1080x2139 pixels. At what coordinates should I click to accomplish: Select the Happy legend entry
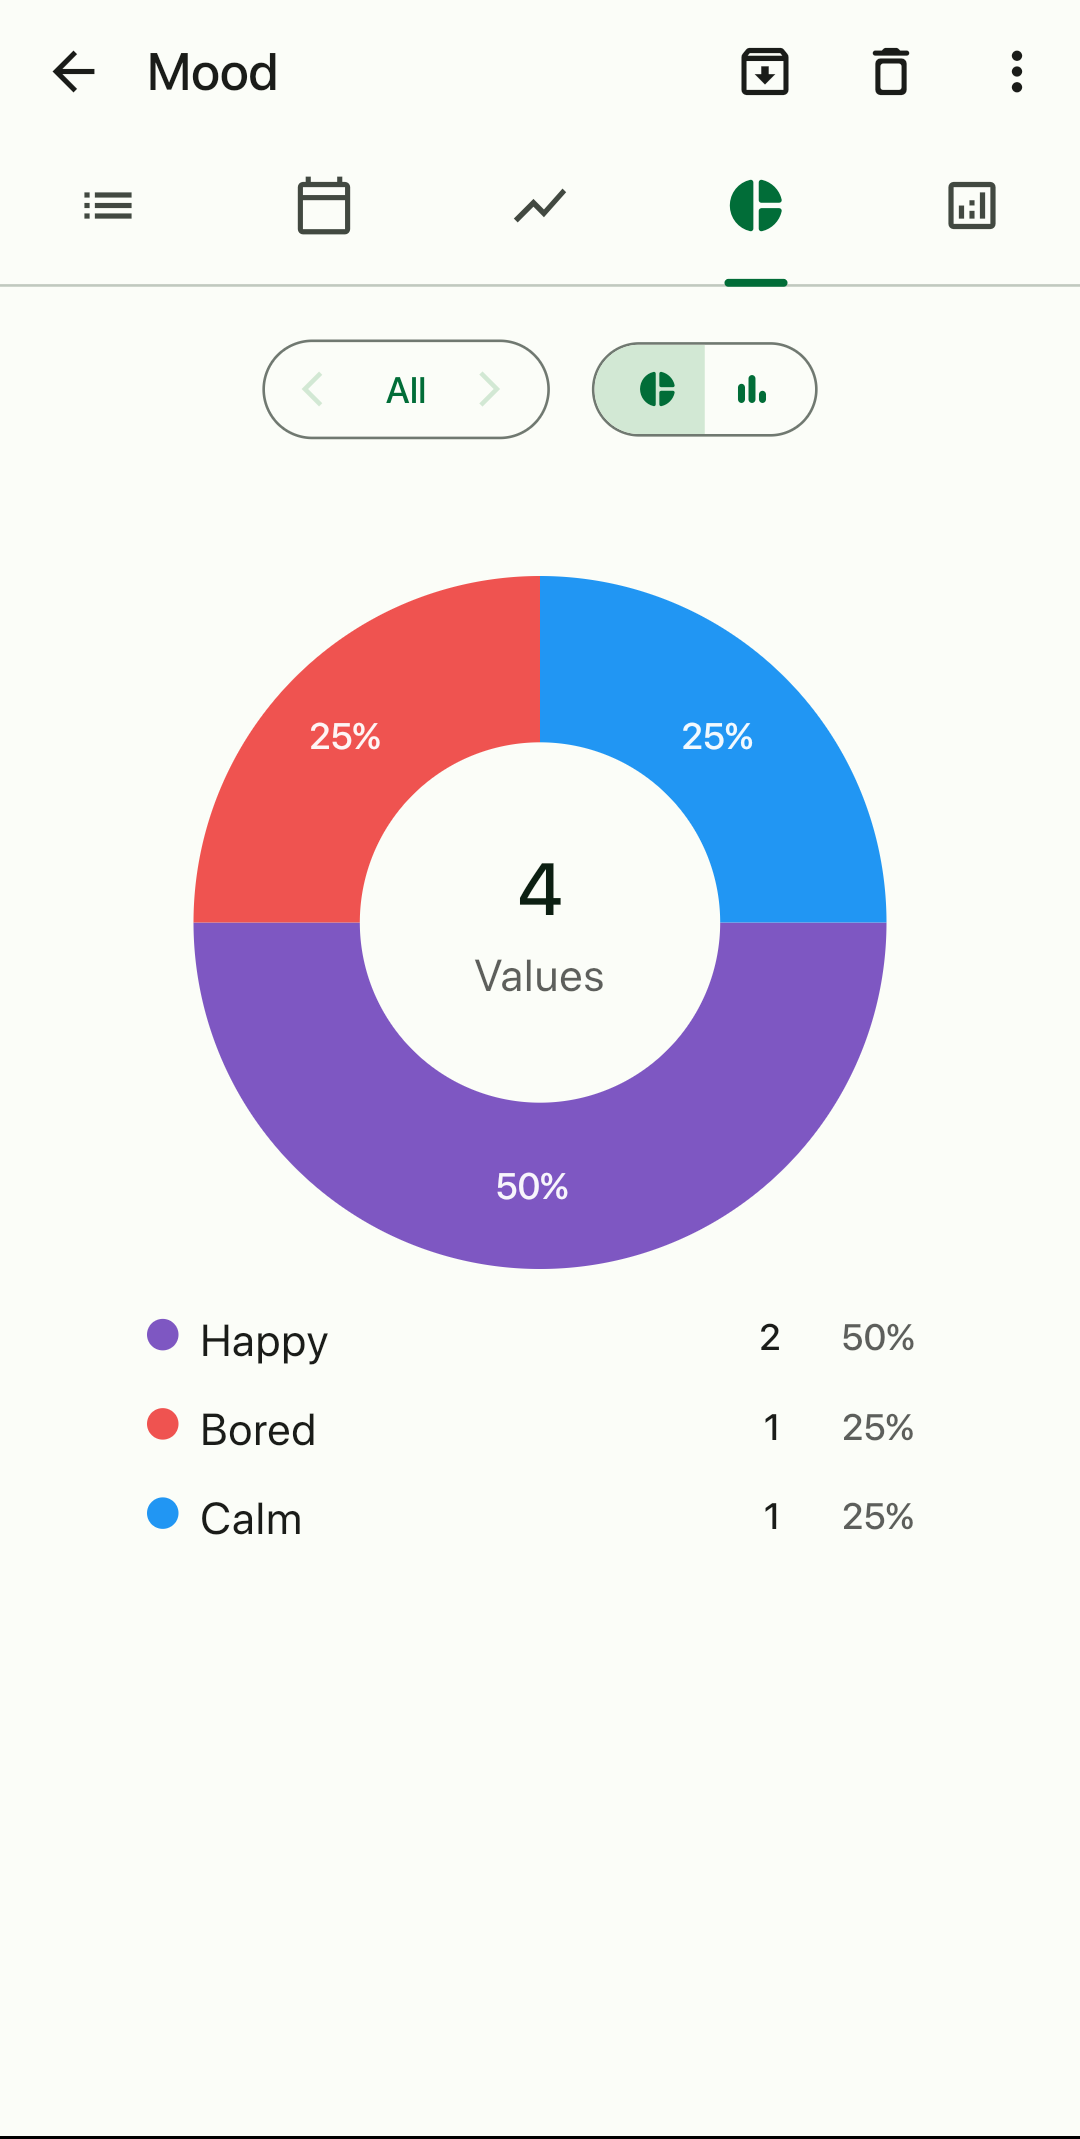coord(263,1339)
